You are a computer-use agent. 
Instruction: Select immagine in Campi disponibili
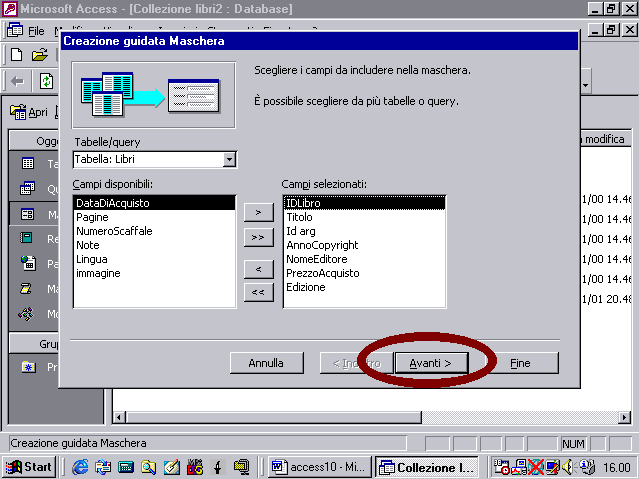pos(154,273)
